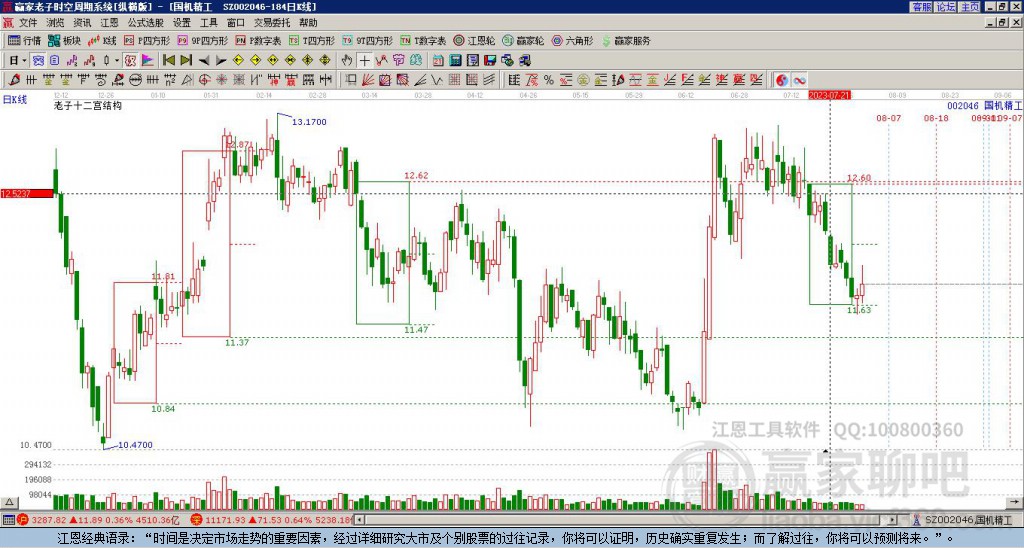Jump to last bar icon
The image size is (1024, 548).
(x=186, y=60)
